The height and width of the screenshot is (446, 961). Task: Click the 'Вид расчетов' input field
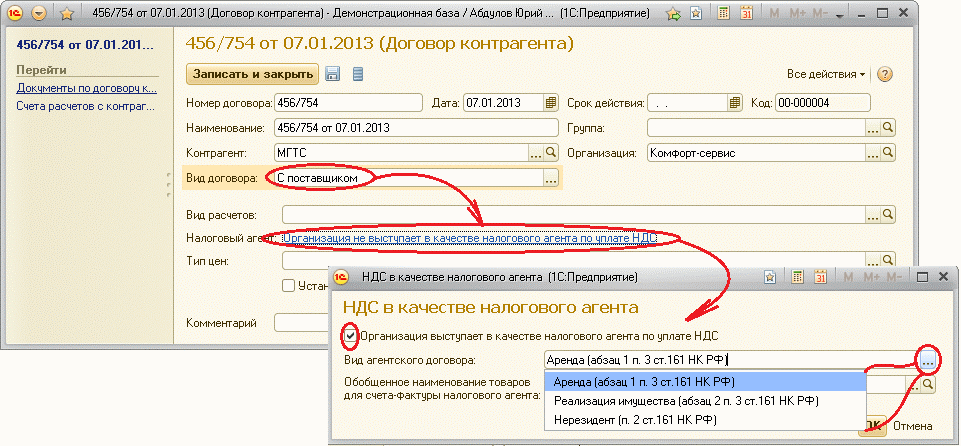[574, 215]
